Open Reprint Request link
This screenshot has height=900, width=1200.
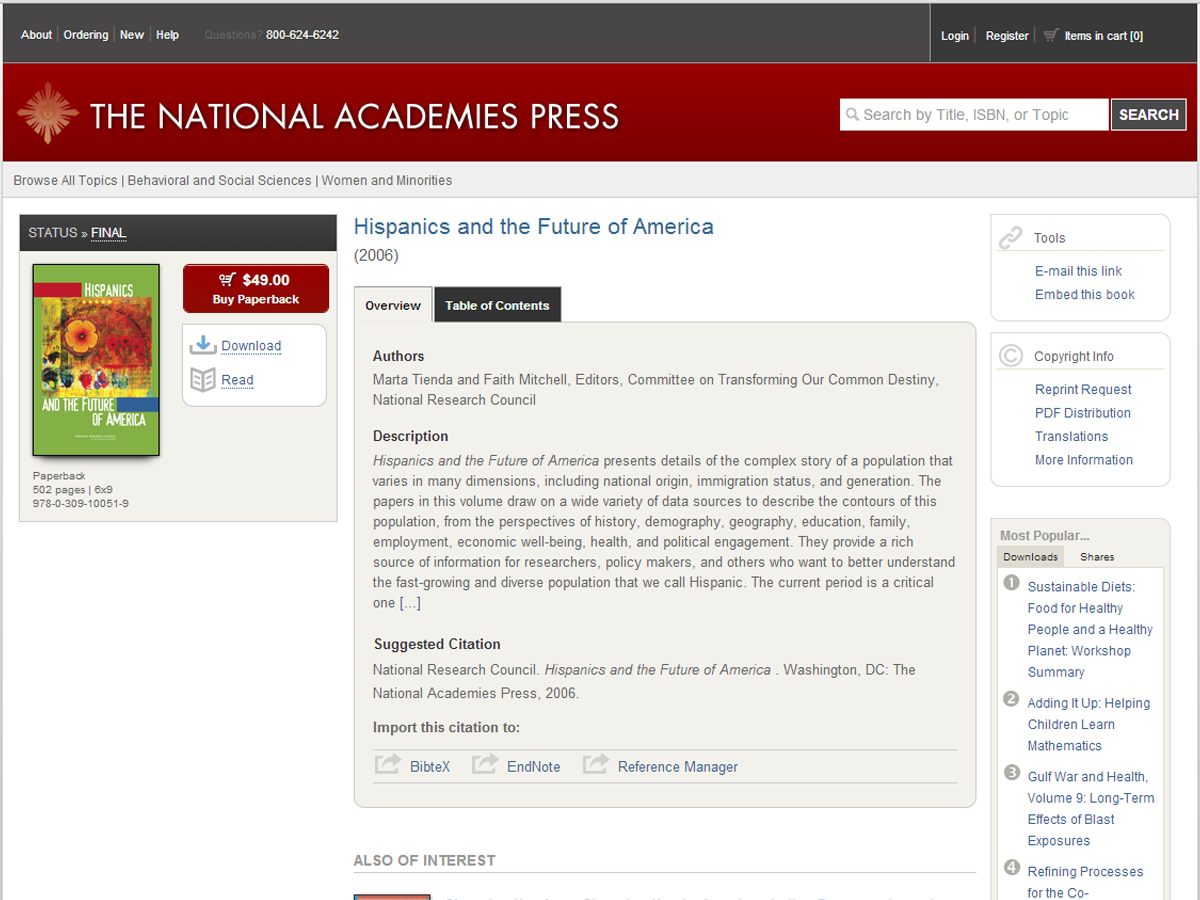[1083, 390]
